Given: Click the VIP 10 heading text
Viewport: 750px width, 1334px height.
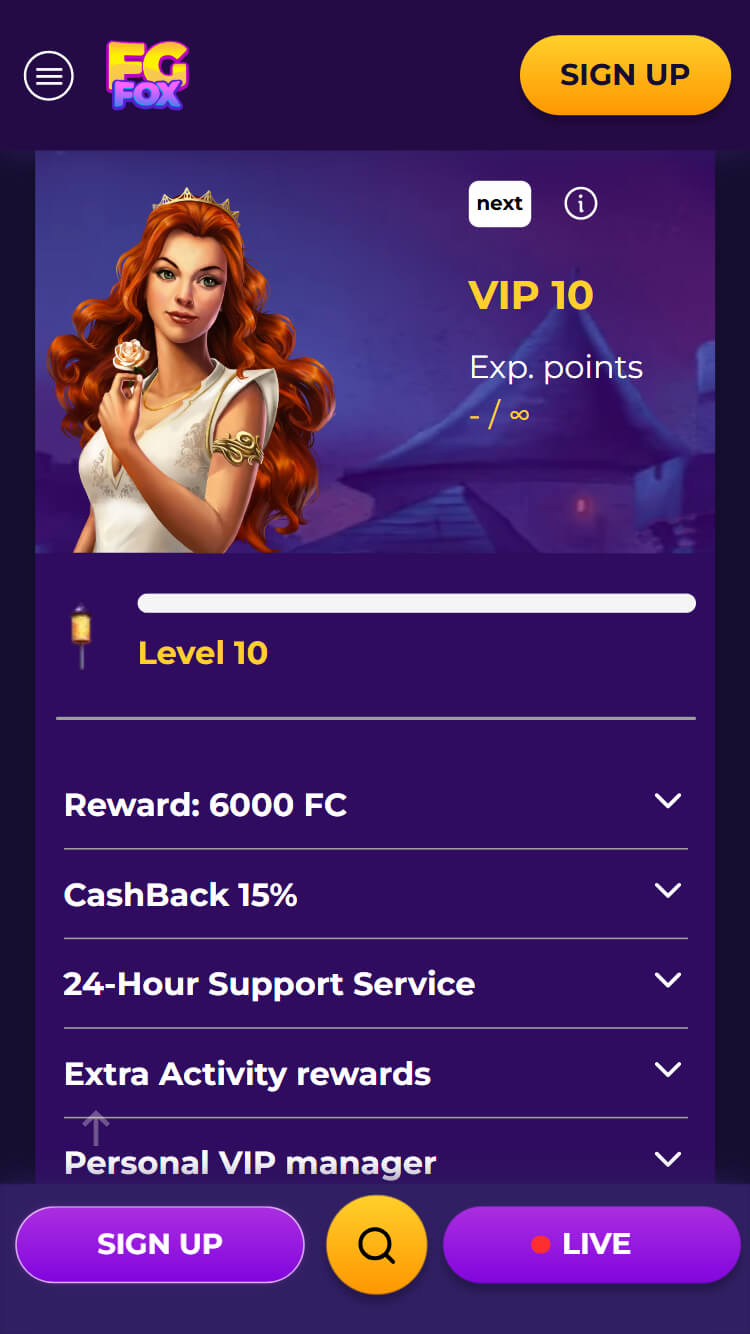Looking at the screenshot, I should [531, 295].
